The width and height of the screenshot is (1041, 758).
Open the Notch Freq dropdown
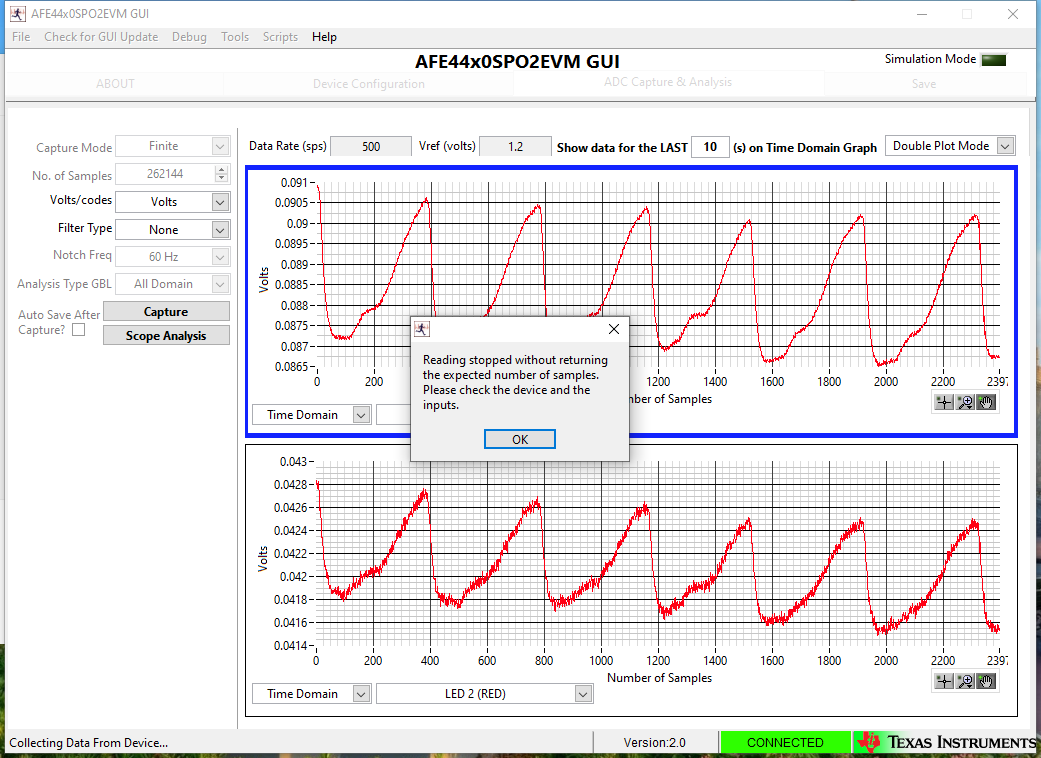click(x=220, y=257)
